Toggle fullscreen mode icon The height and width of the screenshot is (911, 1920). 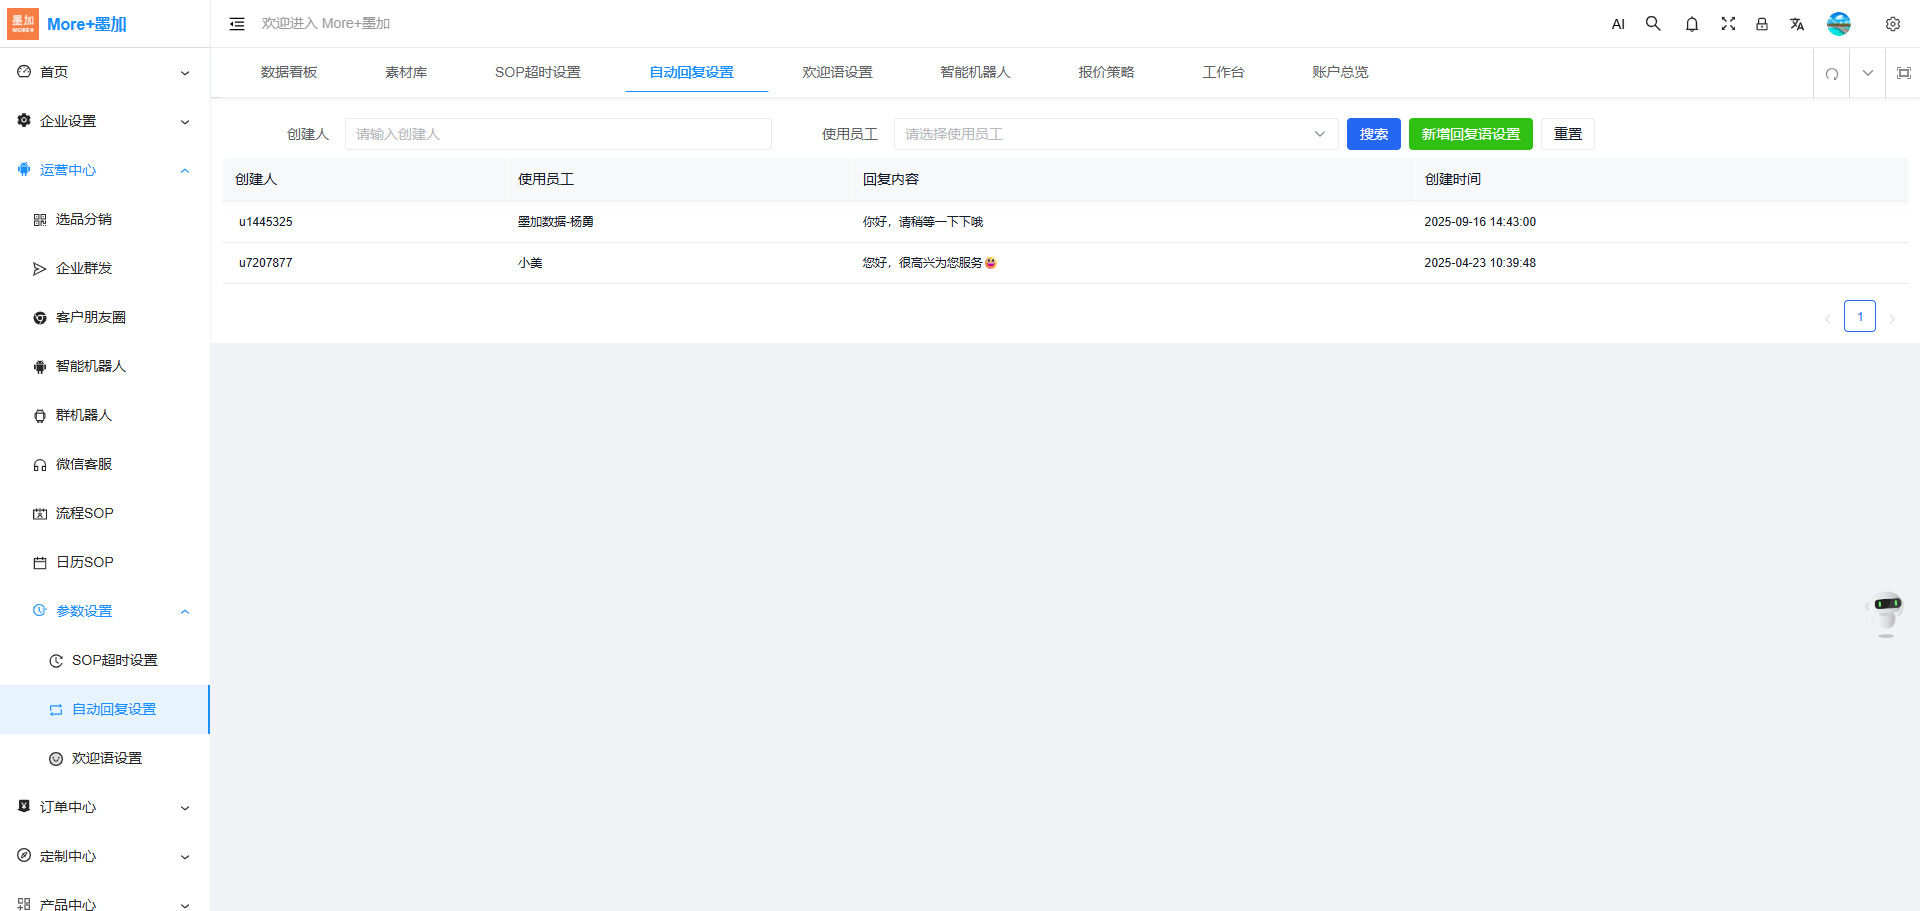(1727, 24)
